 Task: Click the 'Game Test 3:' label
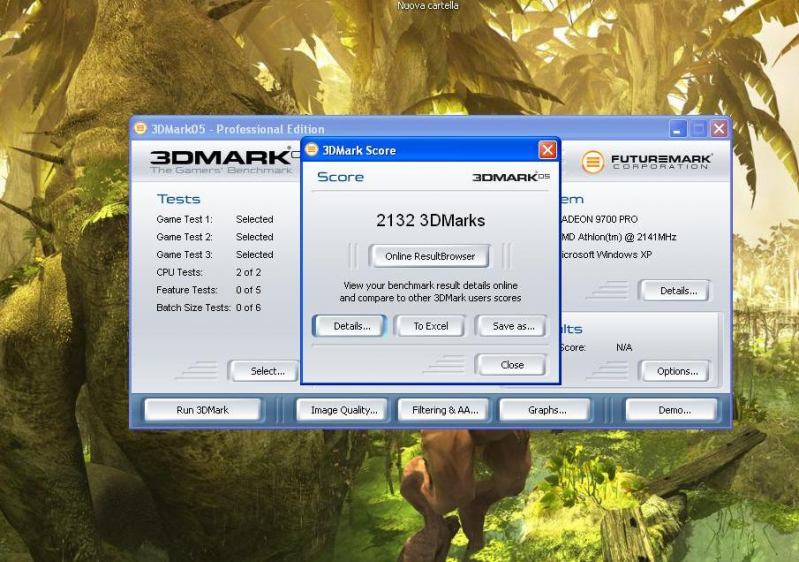click(x=184, y=255)
